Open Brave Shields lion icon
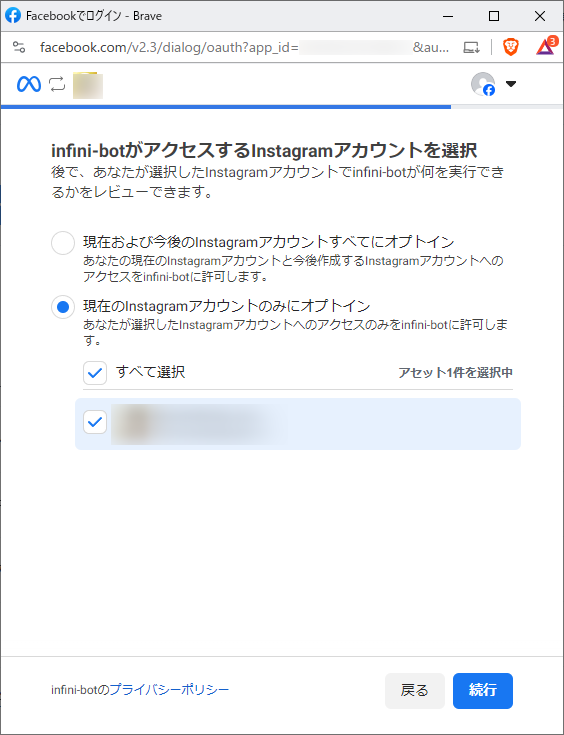This screenshot has width=564, height=735. [511, 47]
